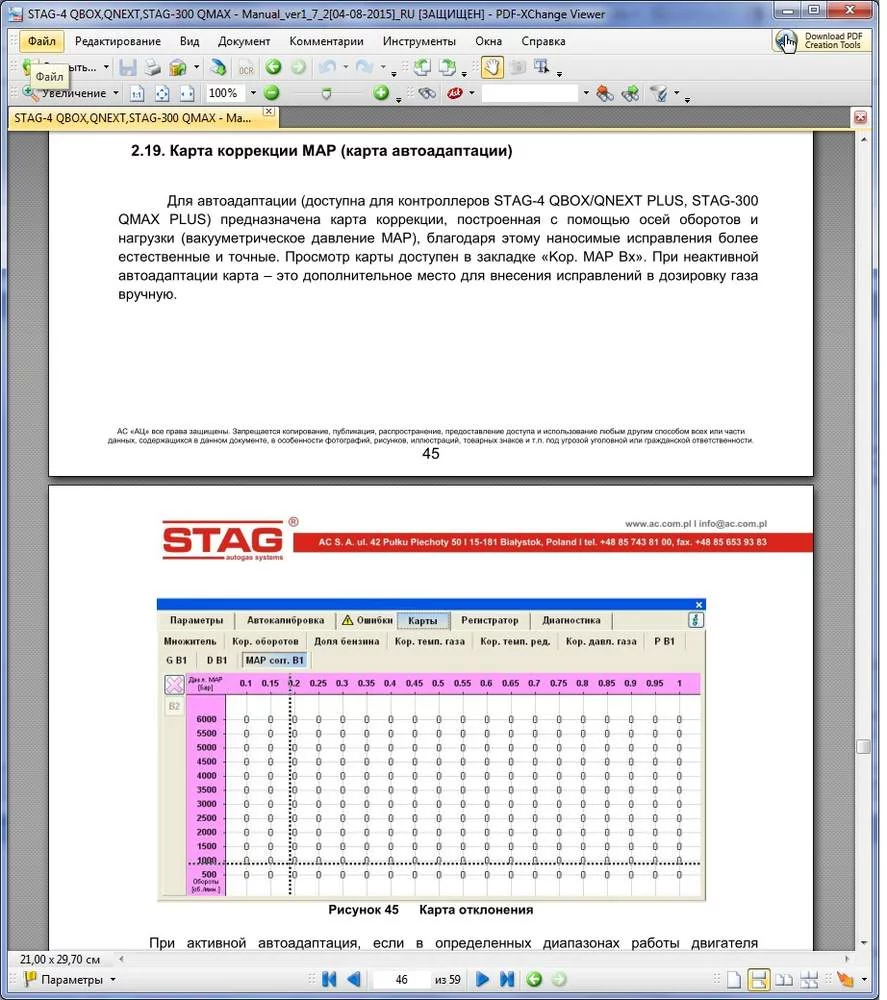Image resolution: width=887 pixels, height=1000 pixels.
Task: Go to previous view with green back arrow
Action: (x=274, y=67)
